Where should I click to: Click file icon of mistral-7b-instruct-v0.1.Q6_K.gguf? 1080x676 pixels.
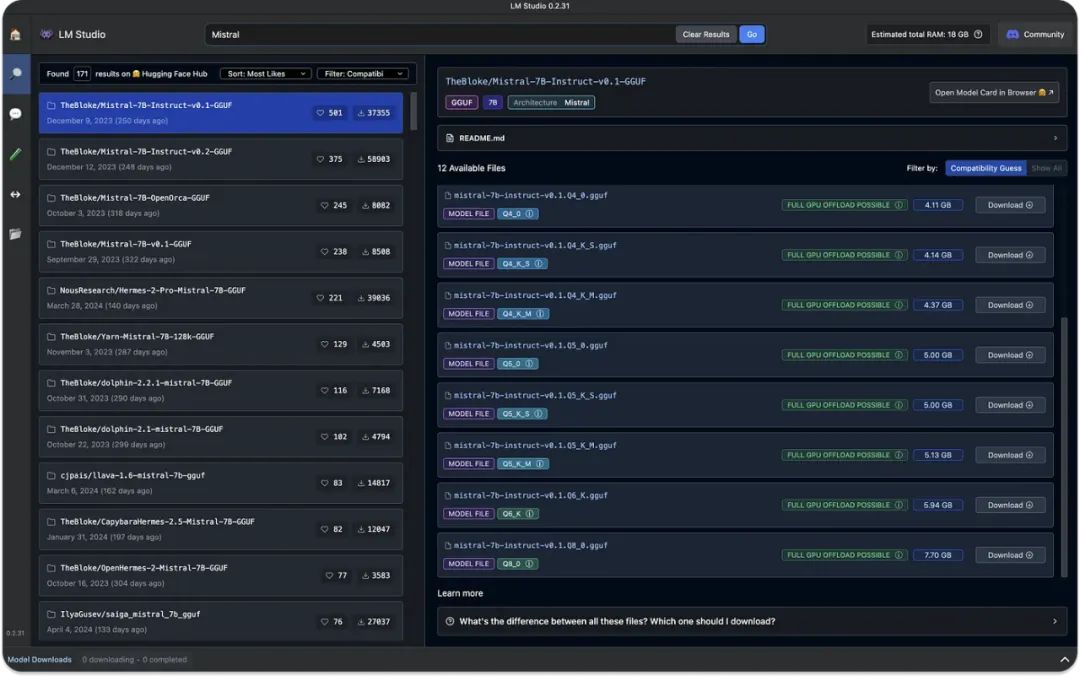coord(448,495)
